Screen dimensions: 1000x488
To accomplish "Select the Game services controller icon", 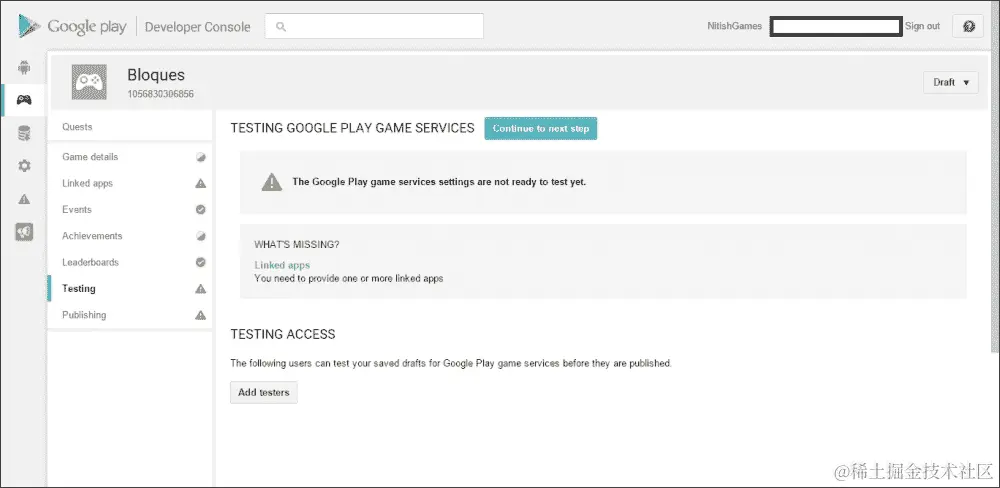I will (x=24, y=100).
